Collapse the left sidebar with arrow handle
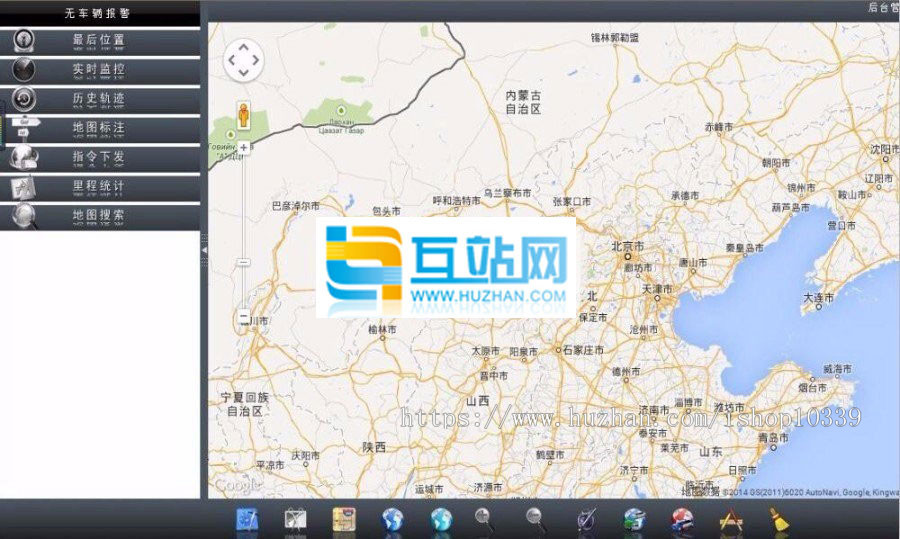This screenshot has width=900, height=539. (x=204, y=250)
